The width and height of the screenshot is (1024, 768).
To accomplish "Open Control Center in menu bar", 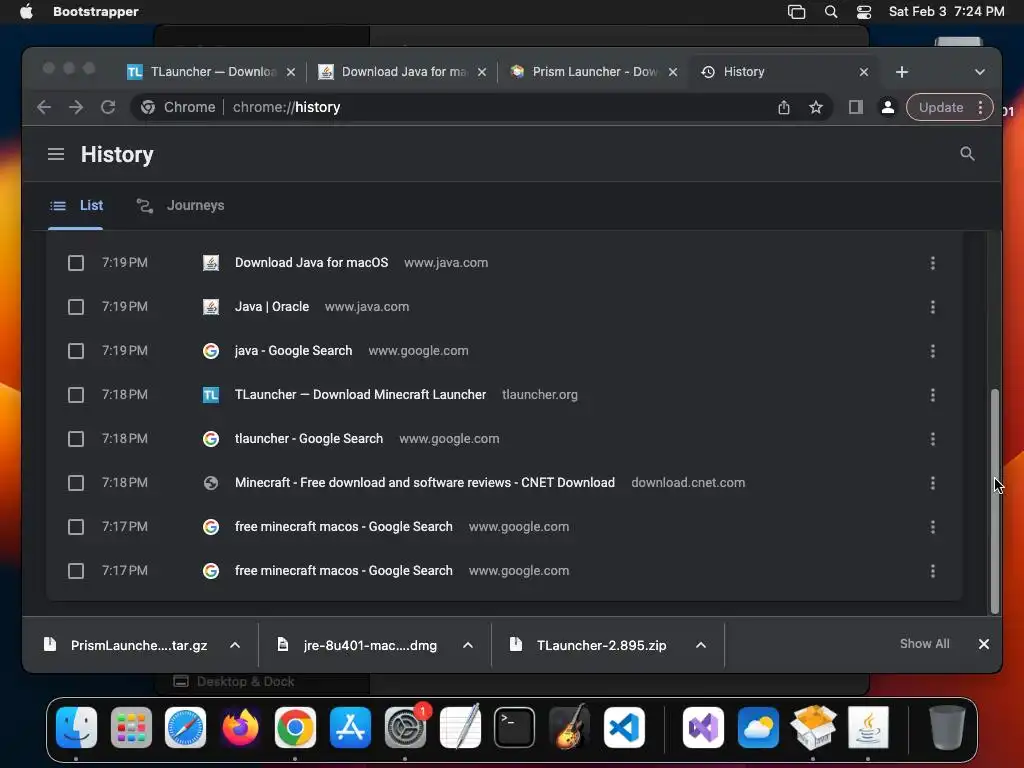I will pyautogui.click(x=864, y=12).
